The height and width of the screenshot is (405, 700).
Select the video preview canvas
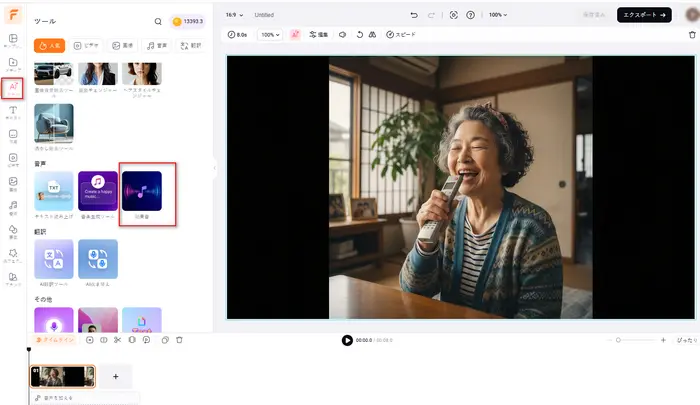click(461, 187)
